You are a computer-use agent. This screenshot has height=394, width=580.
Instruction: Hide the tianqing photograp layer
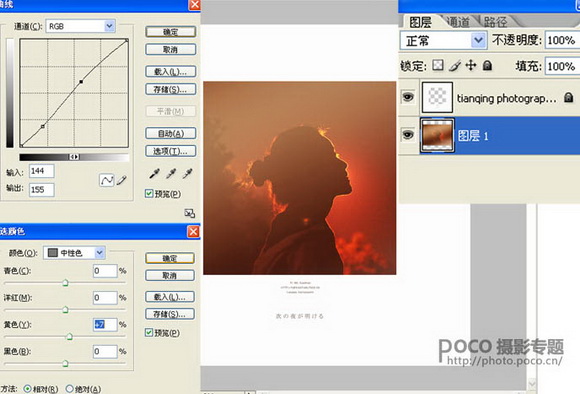coord(408,97)
